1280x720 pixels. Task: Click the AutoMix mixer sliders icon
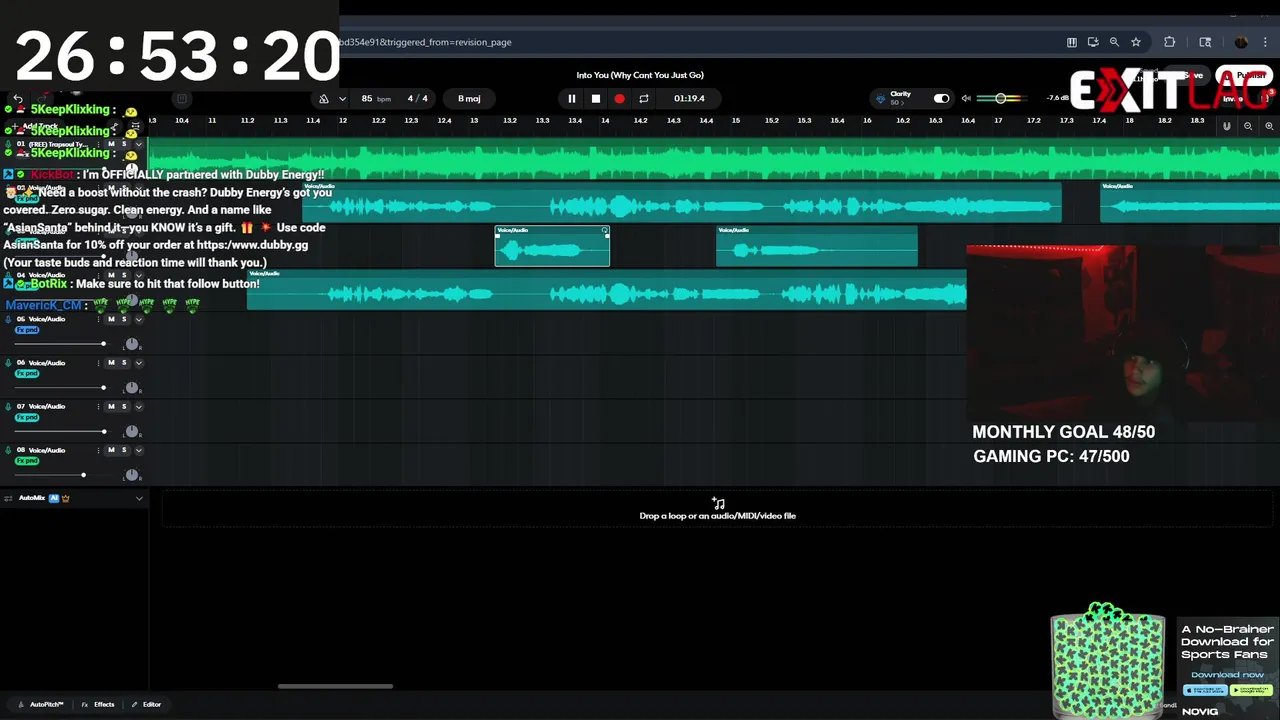tap(8, 498)
